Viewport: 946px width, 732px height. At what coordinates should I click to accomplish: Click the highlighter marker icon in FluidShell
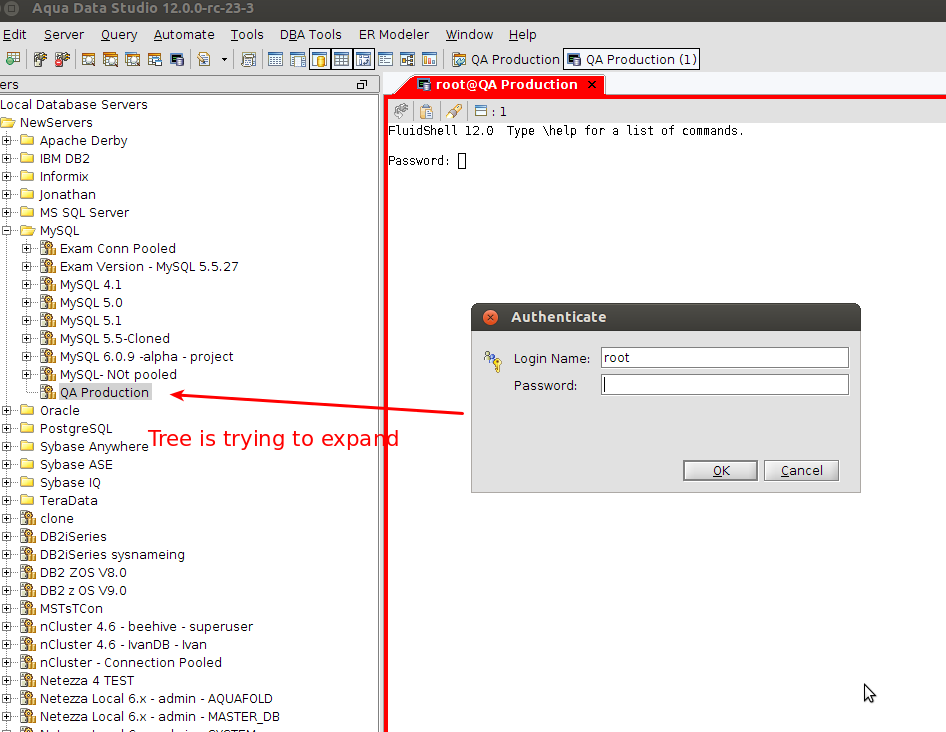454,111
